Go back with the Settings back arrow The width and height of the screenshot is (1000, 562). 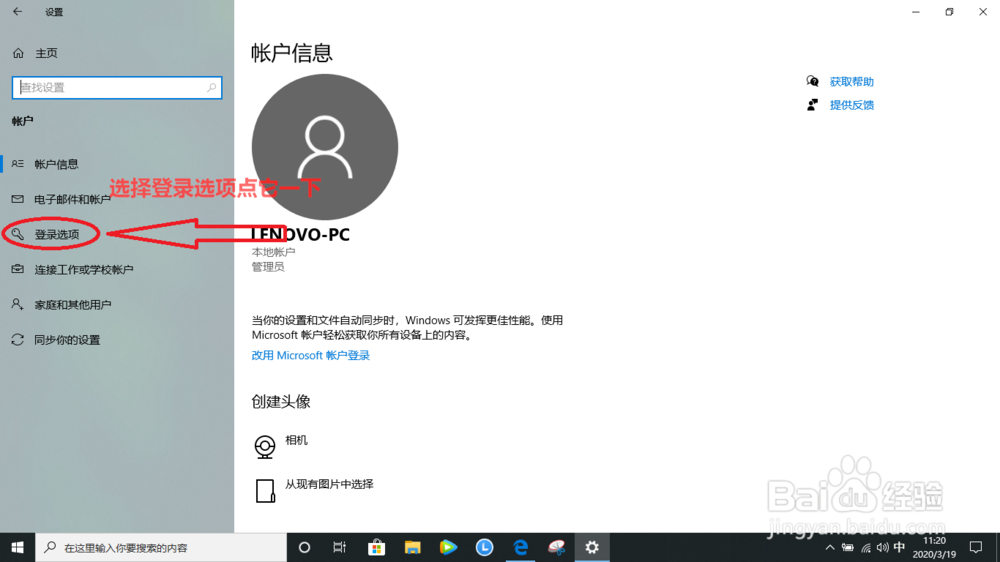[x=17, y=11]
